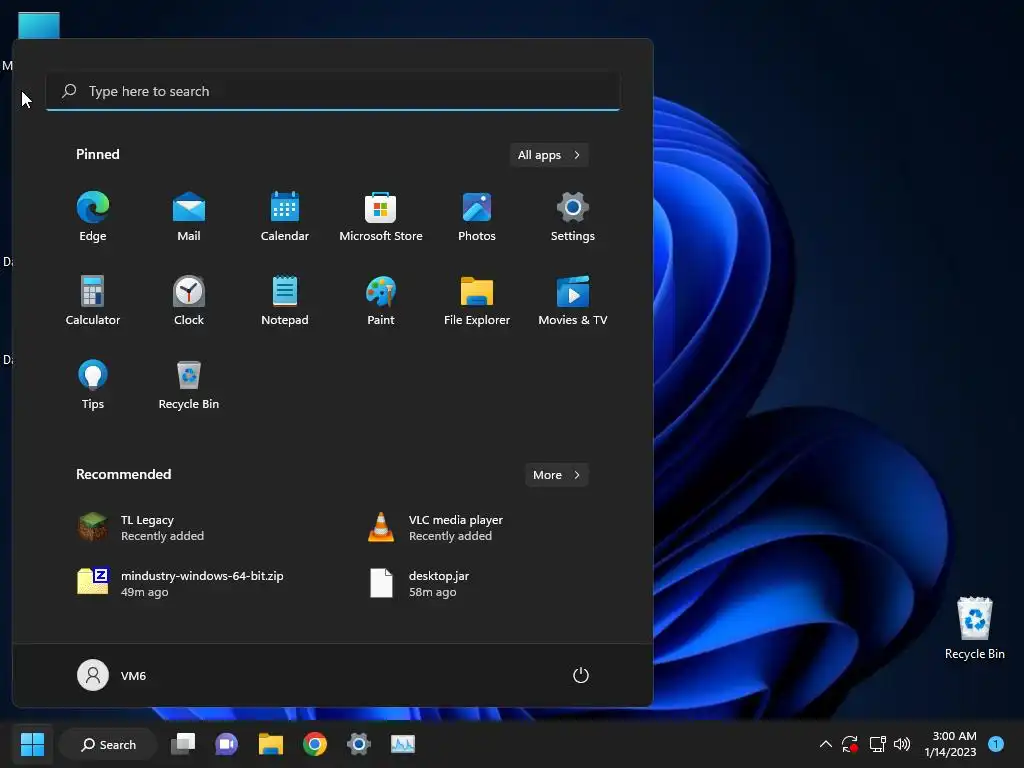1024x768 pixels.
Task: Open File Explorer from the taskbar
Action: (x=270, y=744)
